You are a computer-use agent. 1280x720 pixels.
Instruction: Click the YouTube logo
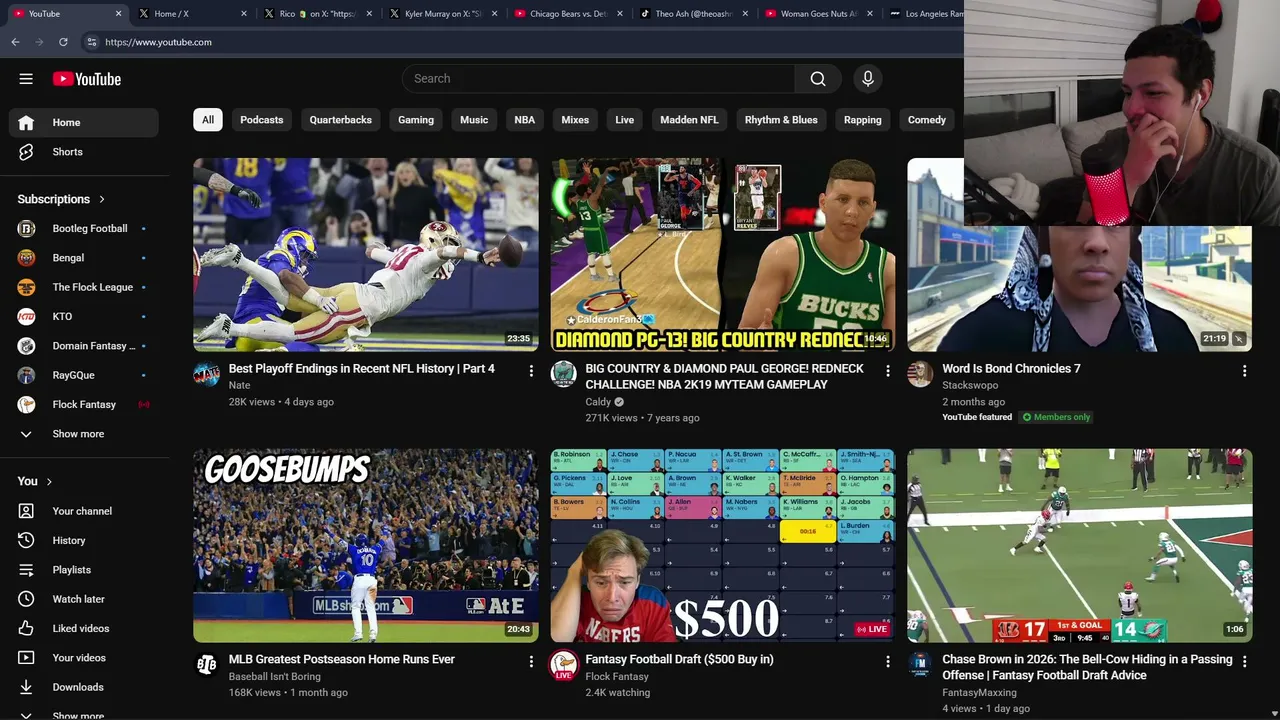click(87, 79)
